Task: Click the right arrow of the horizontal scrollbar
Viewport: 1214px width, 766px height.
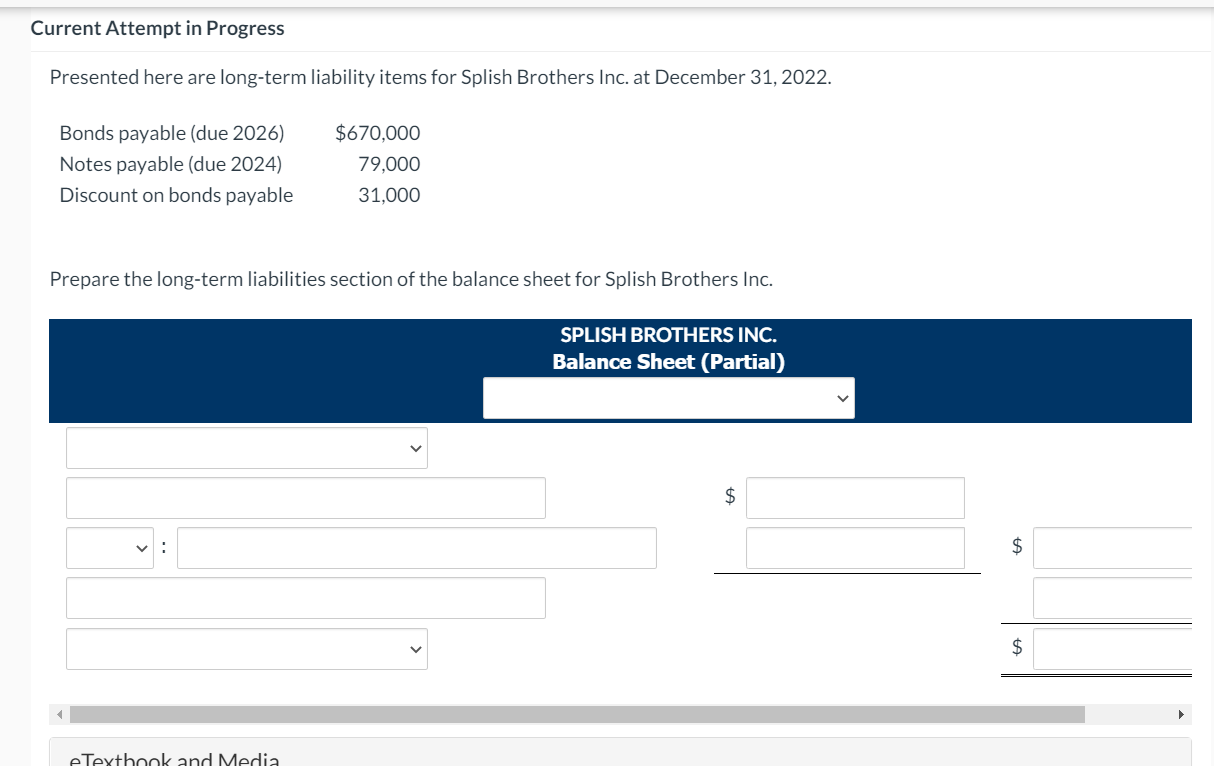Action: (1180, 714)
